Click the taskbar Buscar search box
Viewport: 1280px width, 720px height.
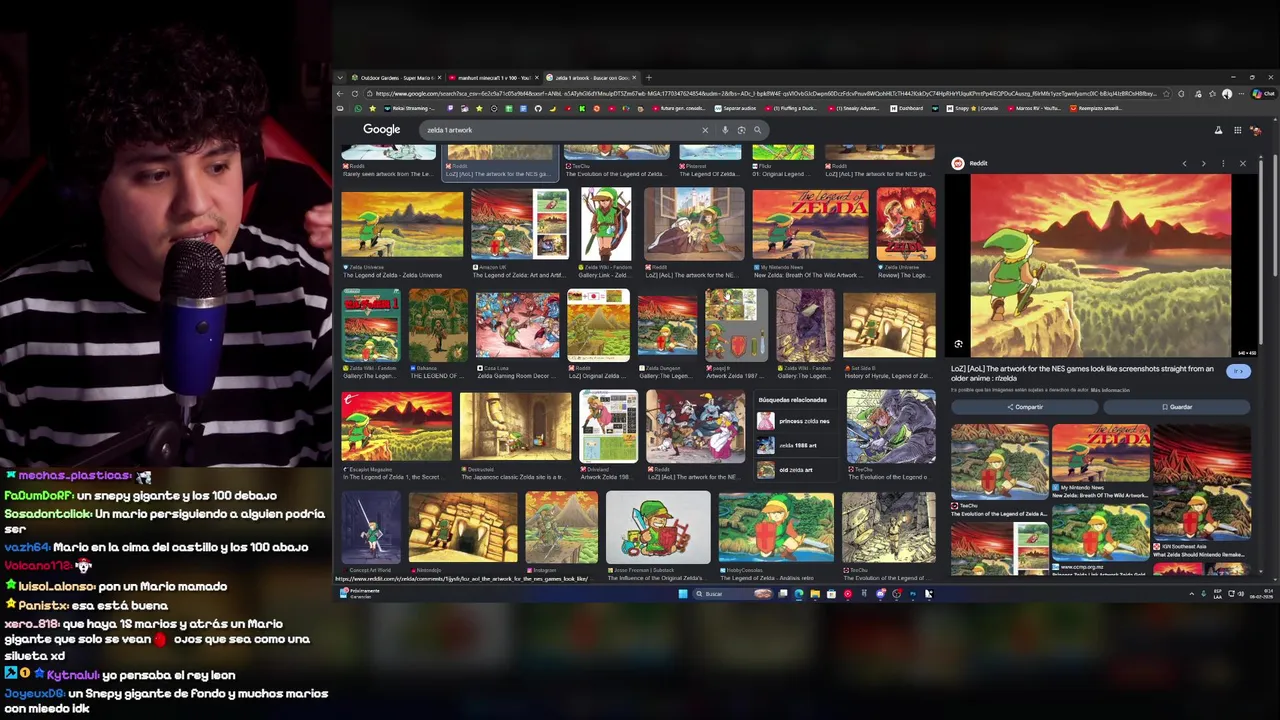pyautogui.click(x=731, y=593)
